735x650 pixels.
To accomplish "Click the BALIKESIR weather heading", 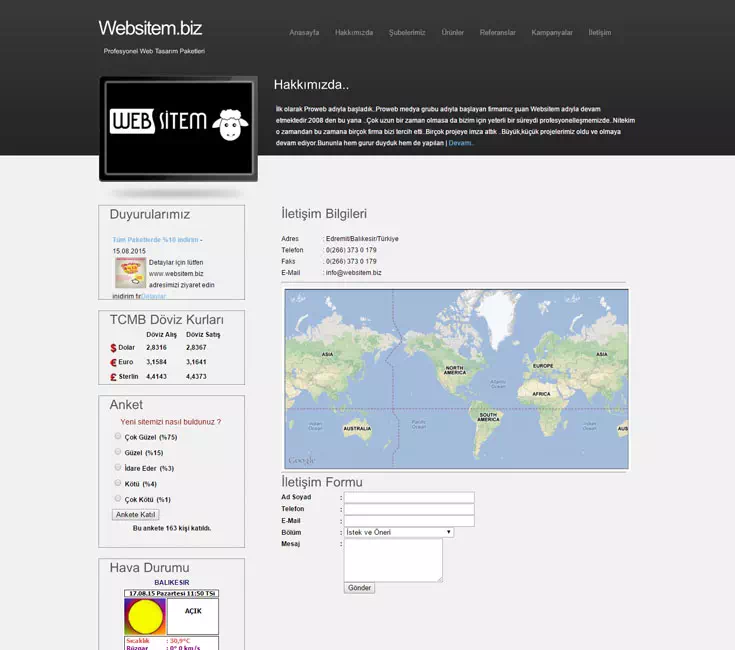I will [x=172, y=582].
